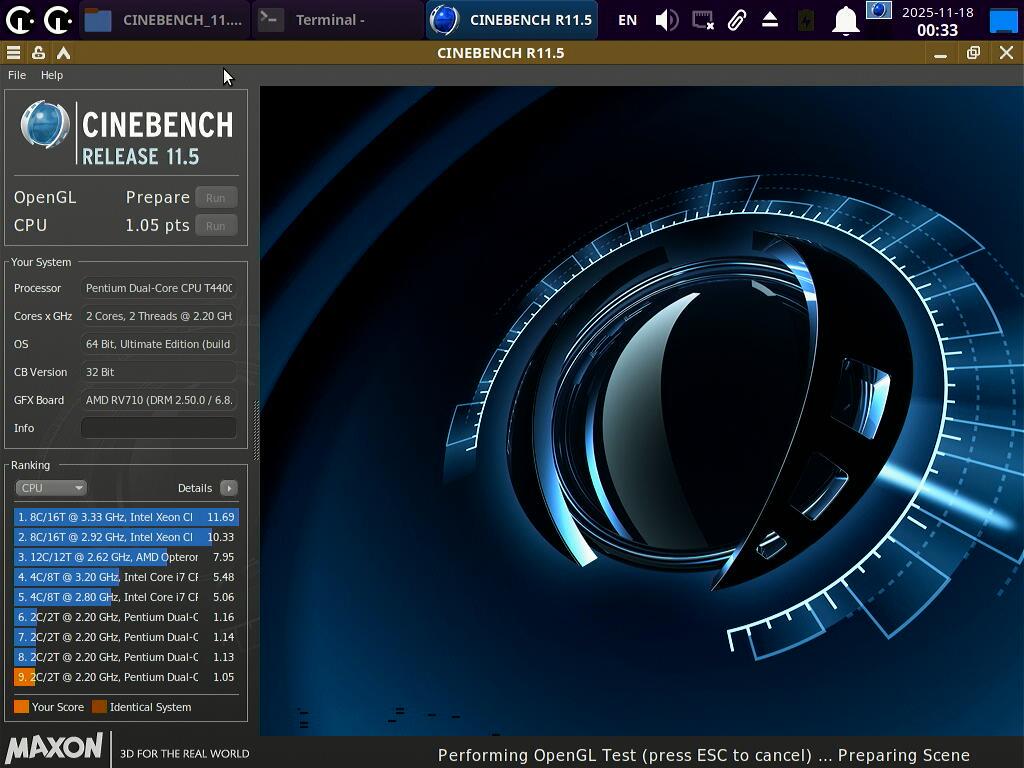The height and width of the screenshot is (768, 1024).
Task: Click the eject media tray icon
Action: (x=770, y=20)
